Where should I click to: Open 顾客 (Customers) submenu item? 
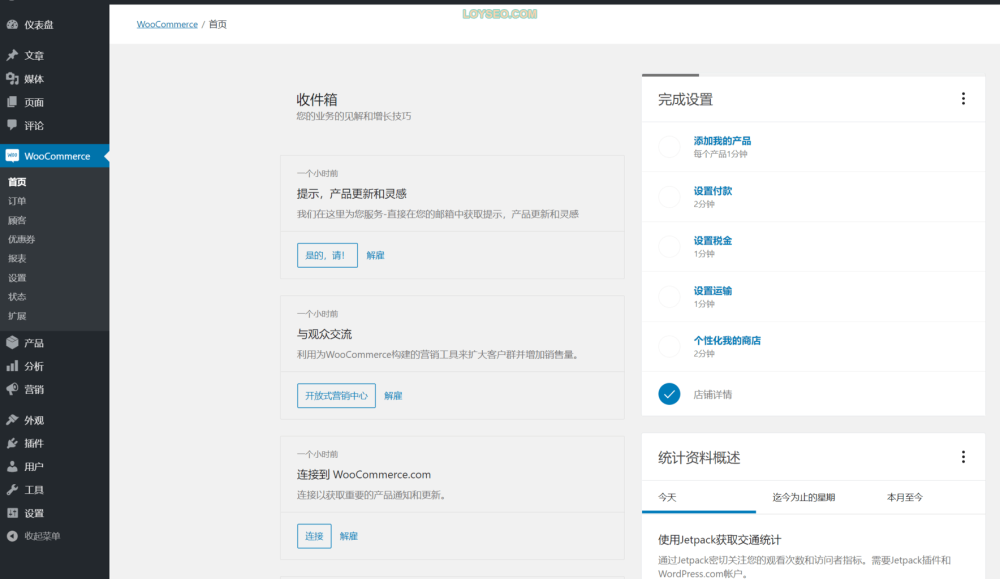click(x=17, y=220)
